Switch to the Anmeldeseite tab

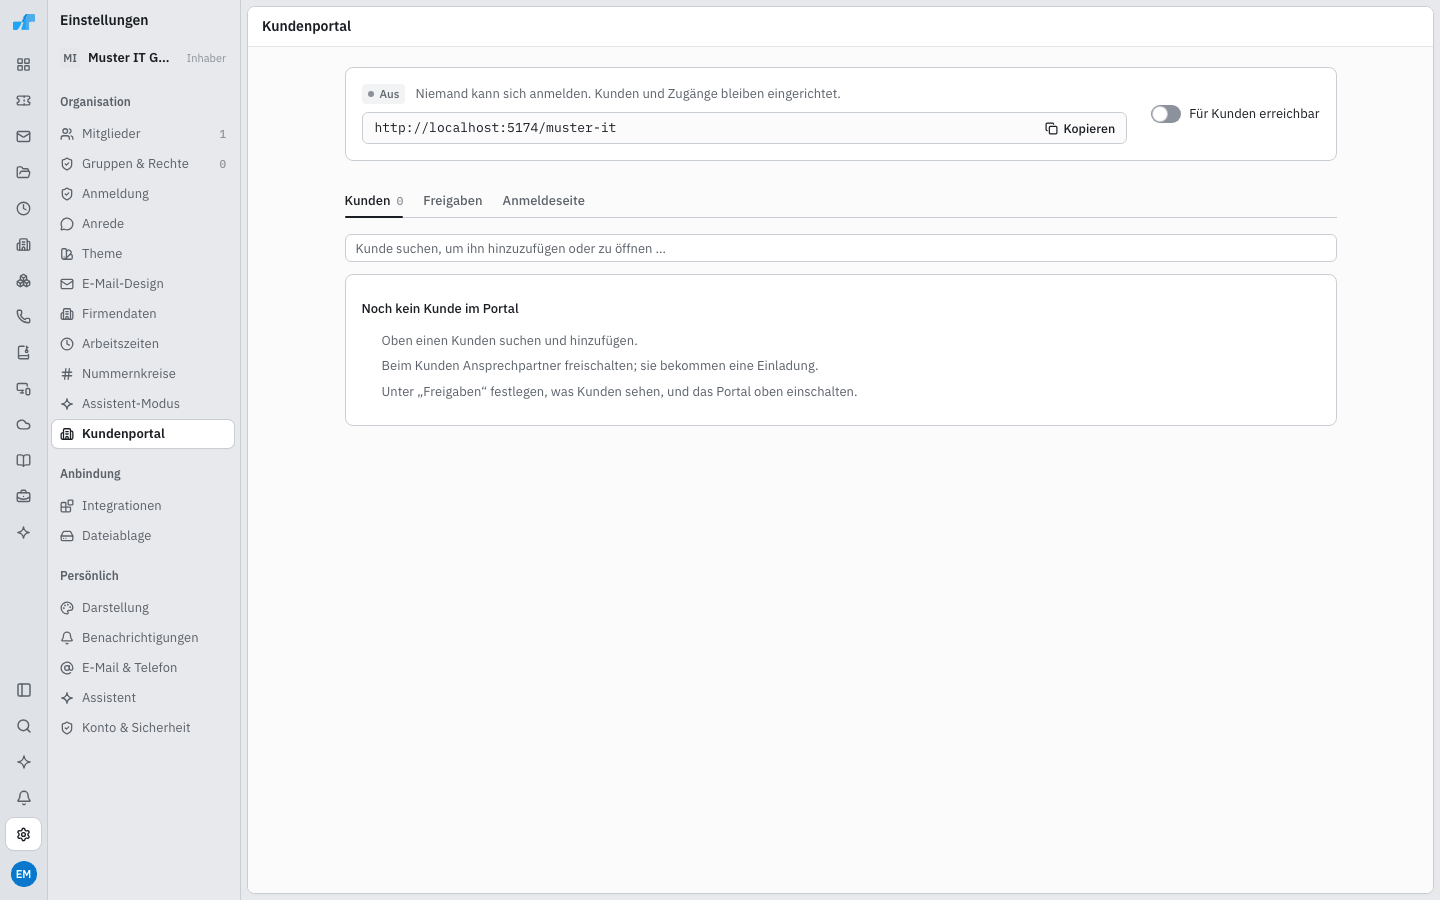click(x=544, y=201)
